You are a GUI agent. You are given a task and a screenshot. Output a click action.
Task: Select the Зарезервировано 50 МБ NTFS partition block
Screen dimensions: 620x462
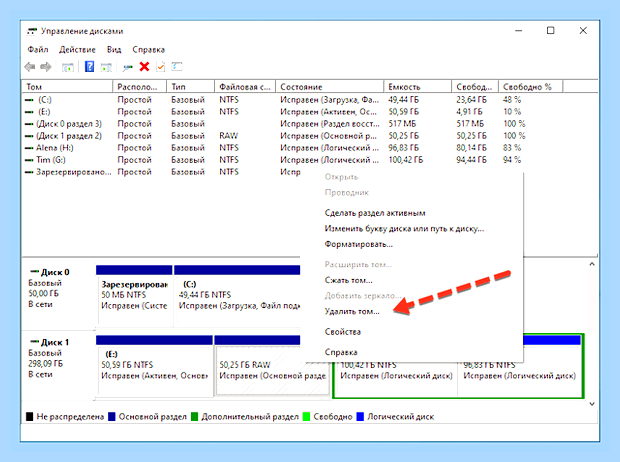(x=134, y=296)
